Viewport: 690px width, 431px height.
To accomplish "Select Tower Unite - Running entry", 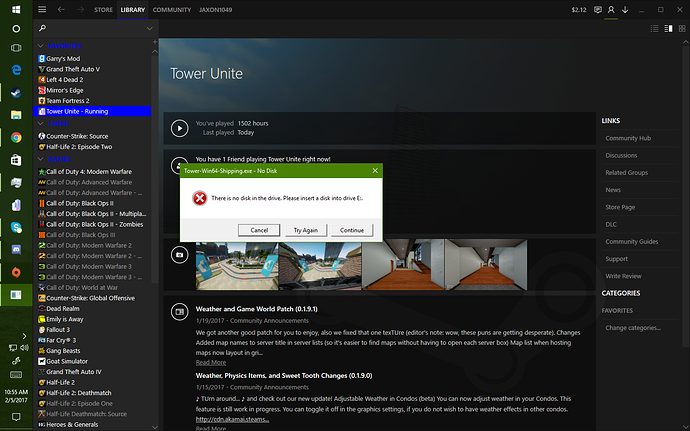I will (92, 111).
